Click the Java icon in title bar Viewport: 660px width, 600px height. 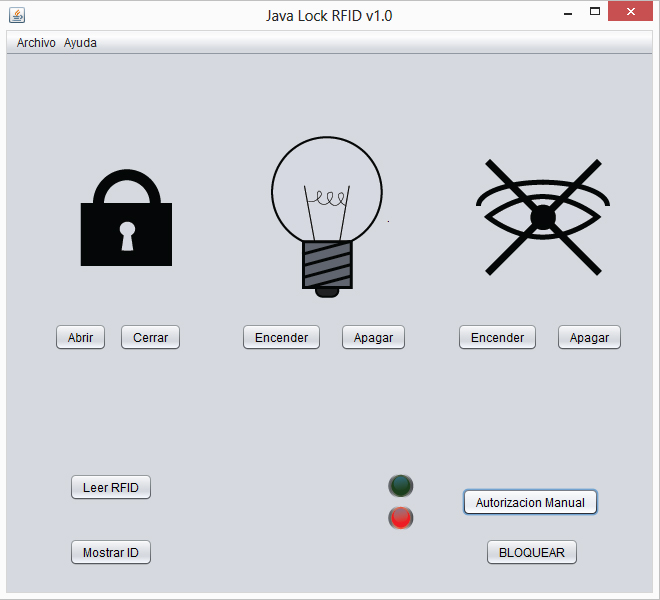click(17, 15)
